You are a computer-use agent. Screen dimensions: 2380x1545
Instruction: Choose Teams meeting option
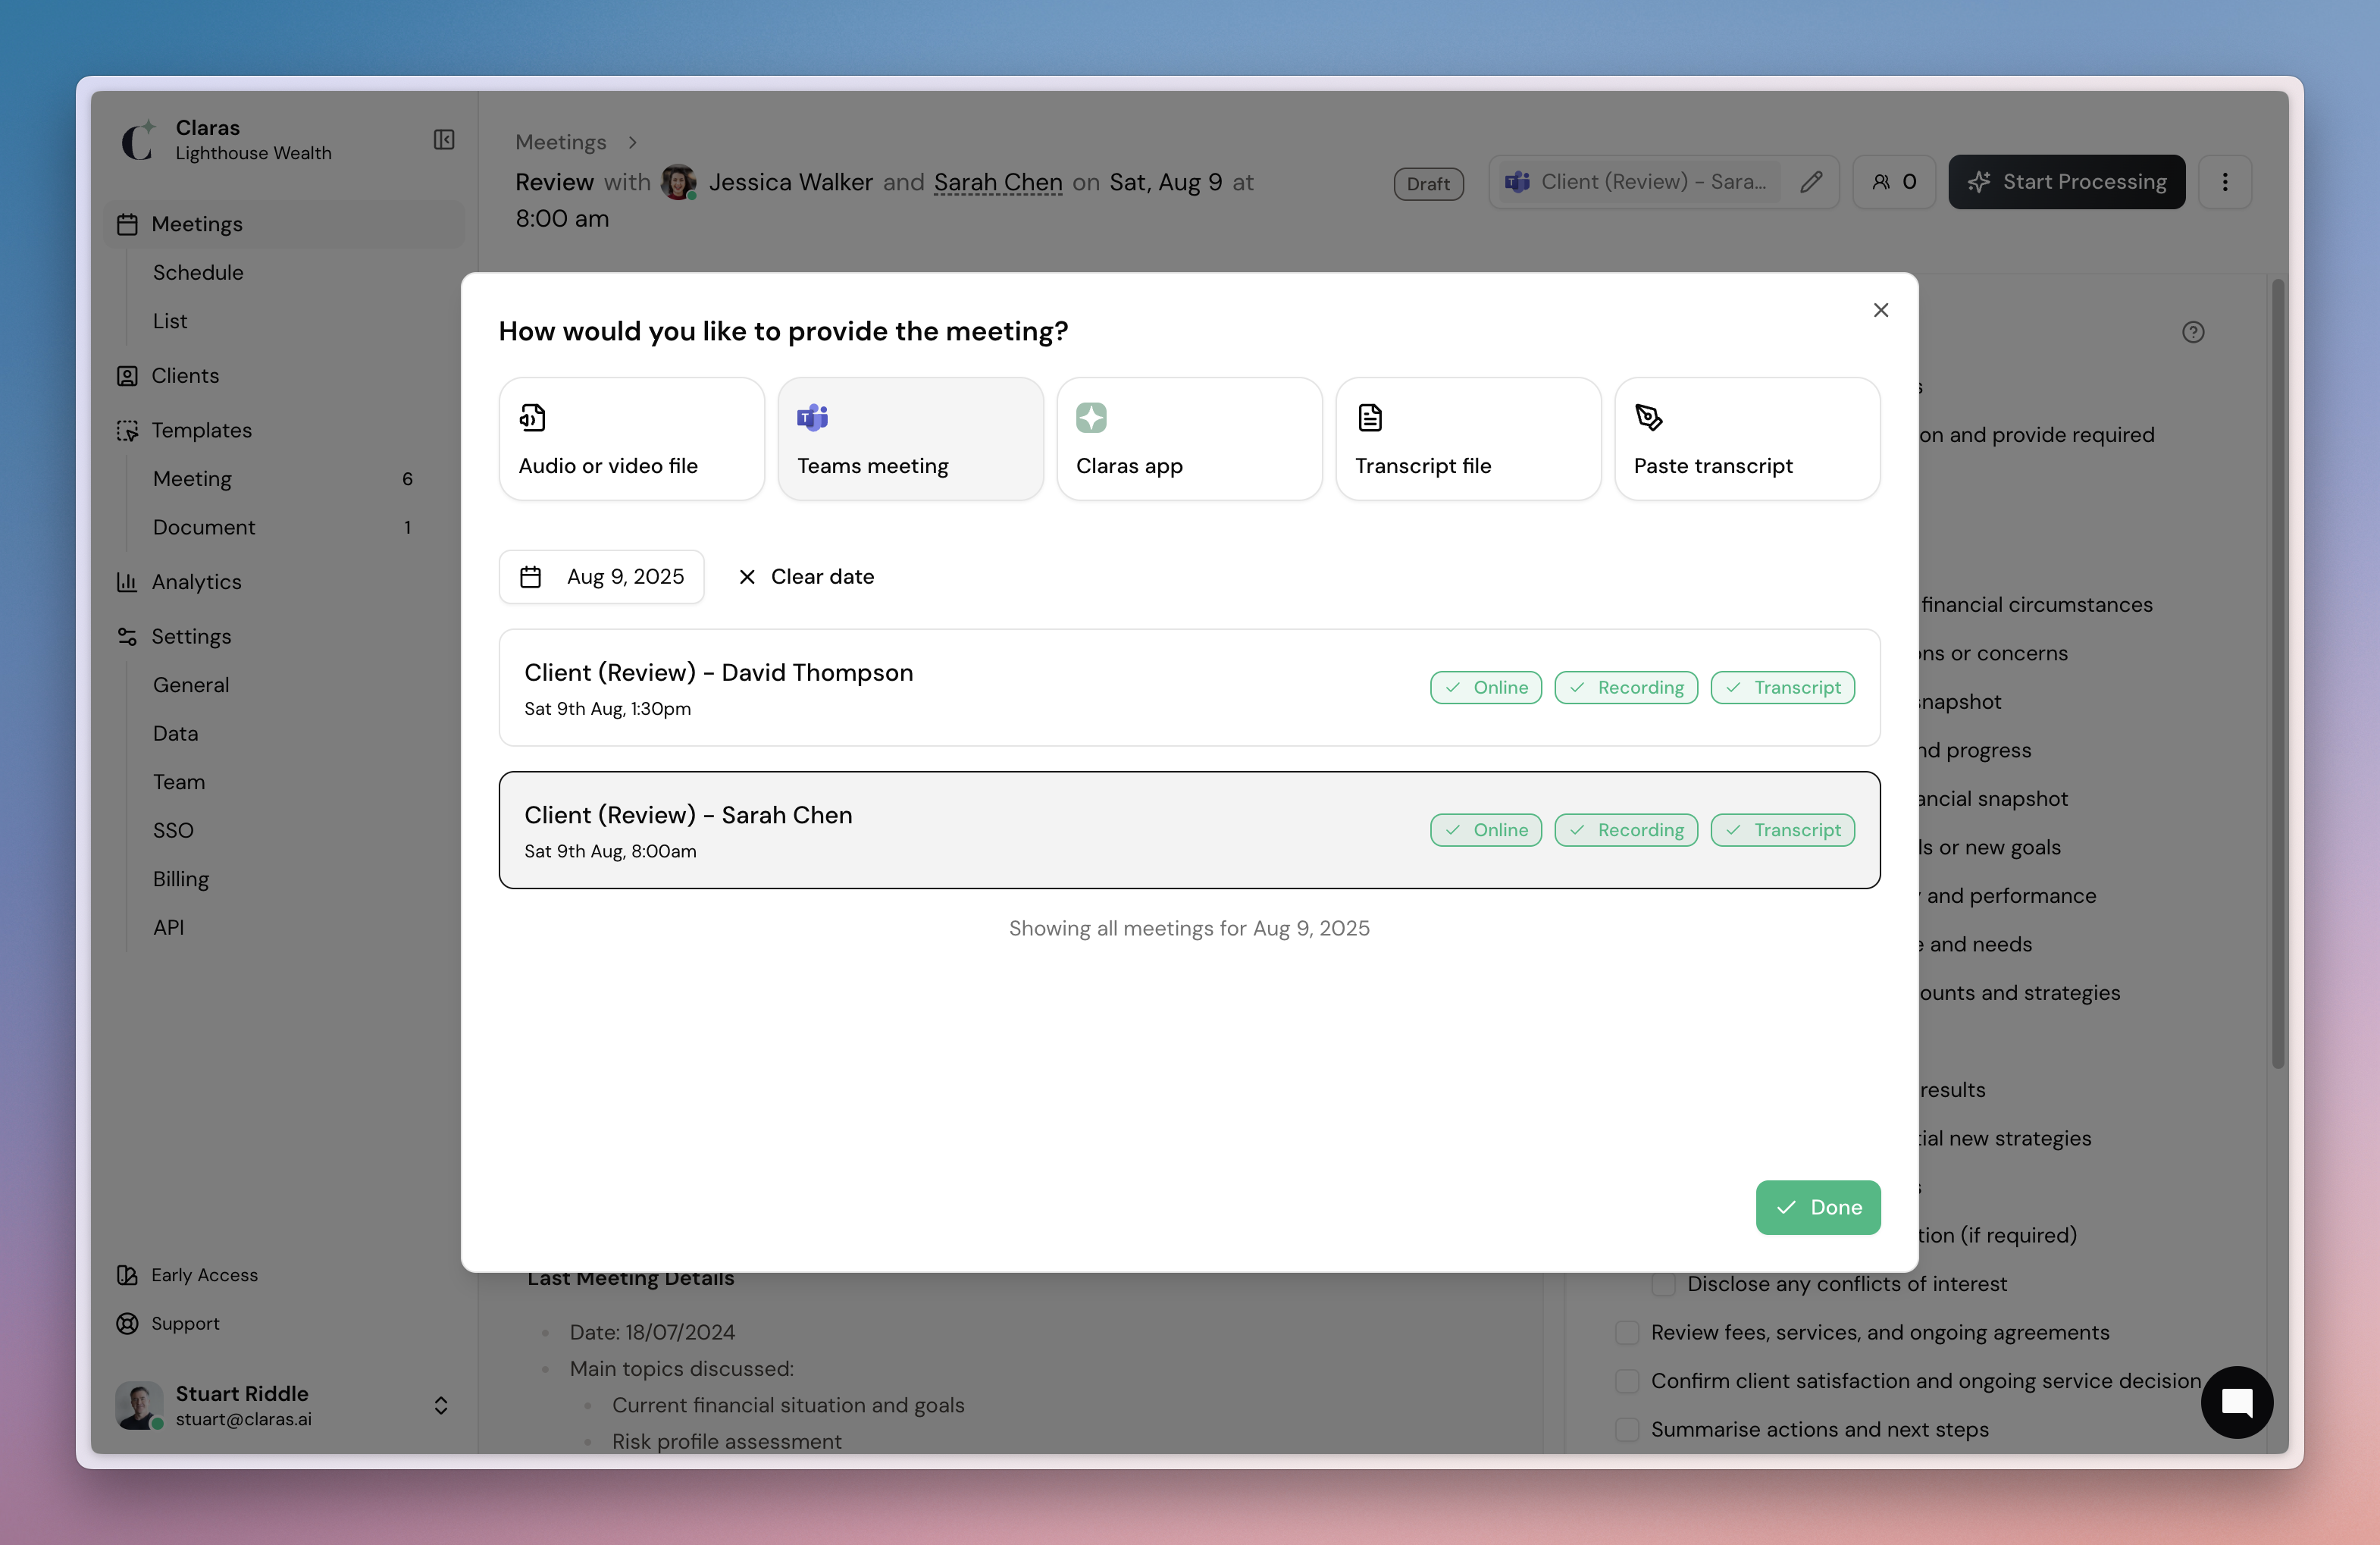click(x=911, y=439)
